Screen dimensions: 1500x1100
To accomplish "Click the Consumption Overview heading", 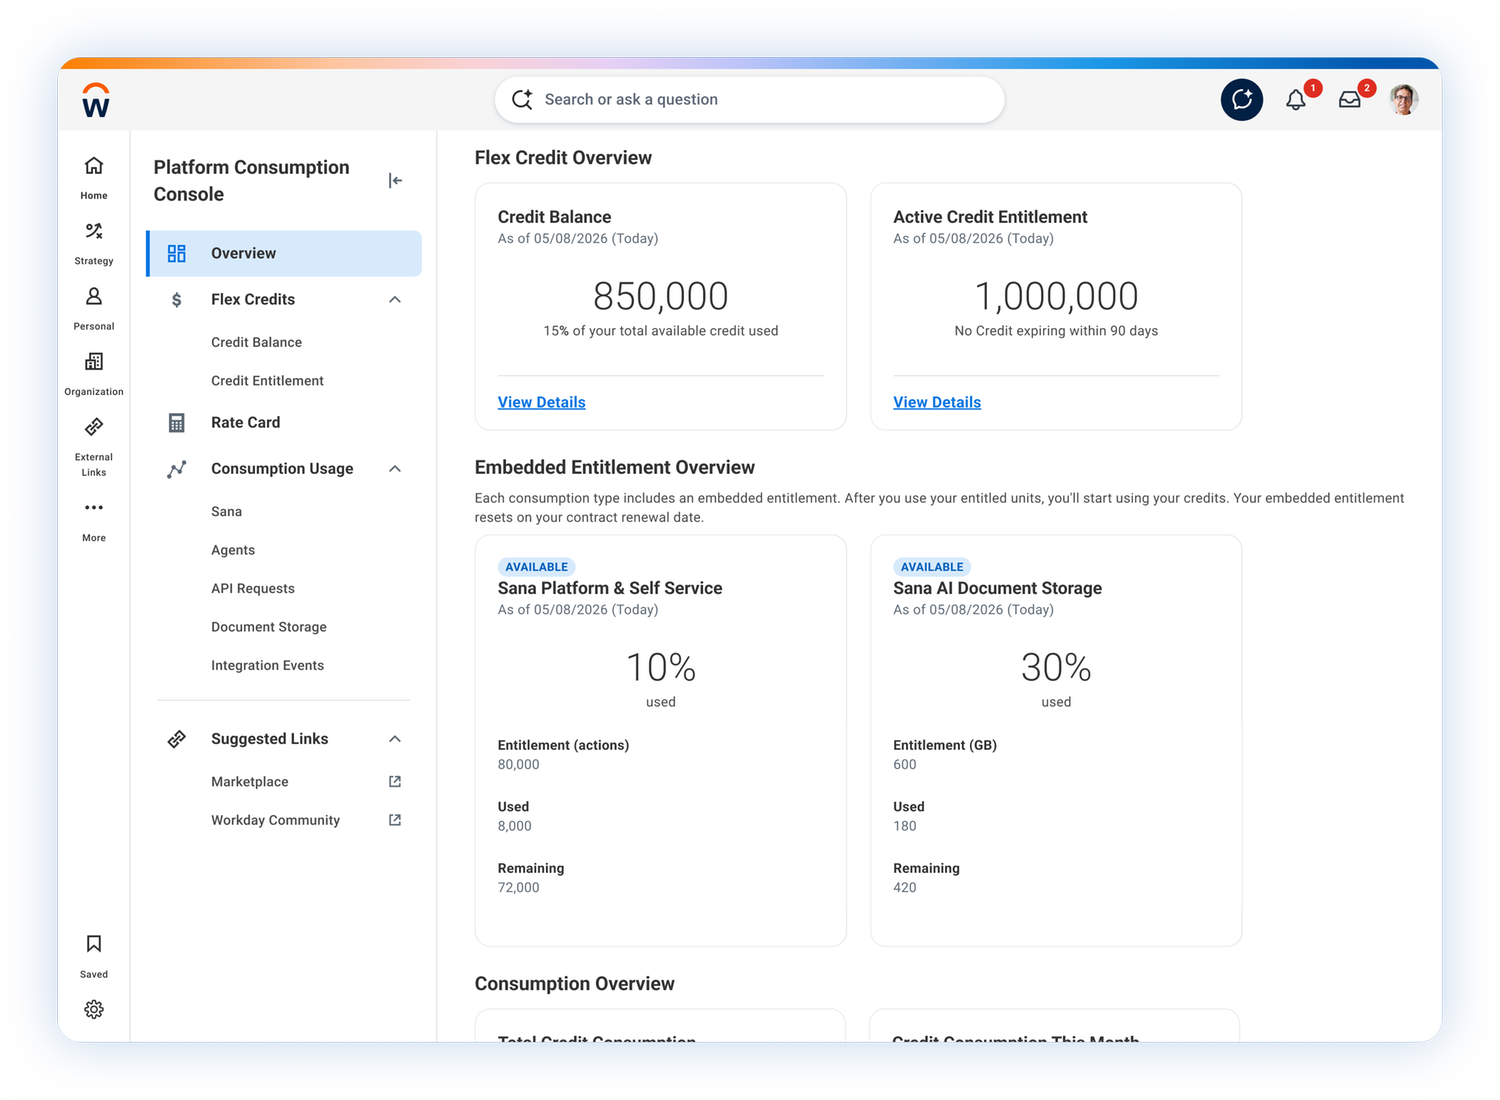I will coord(575,984).
